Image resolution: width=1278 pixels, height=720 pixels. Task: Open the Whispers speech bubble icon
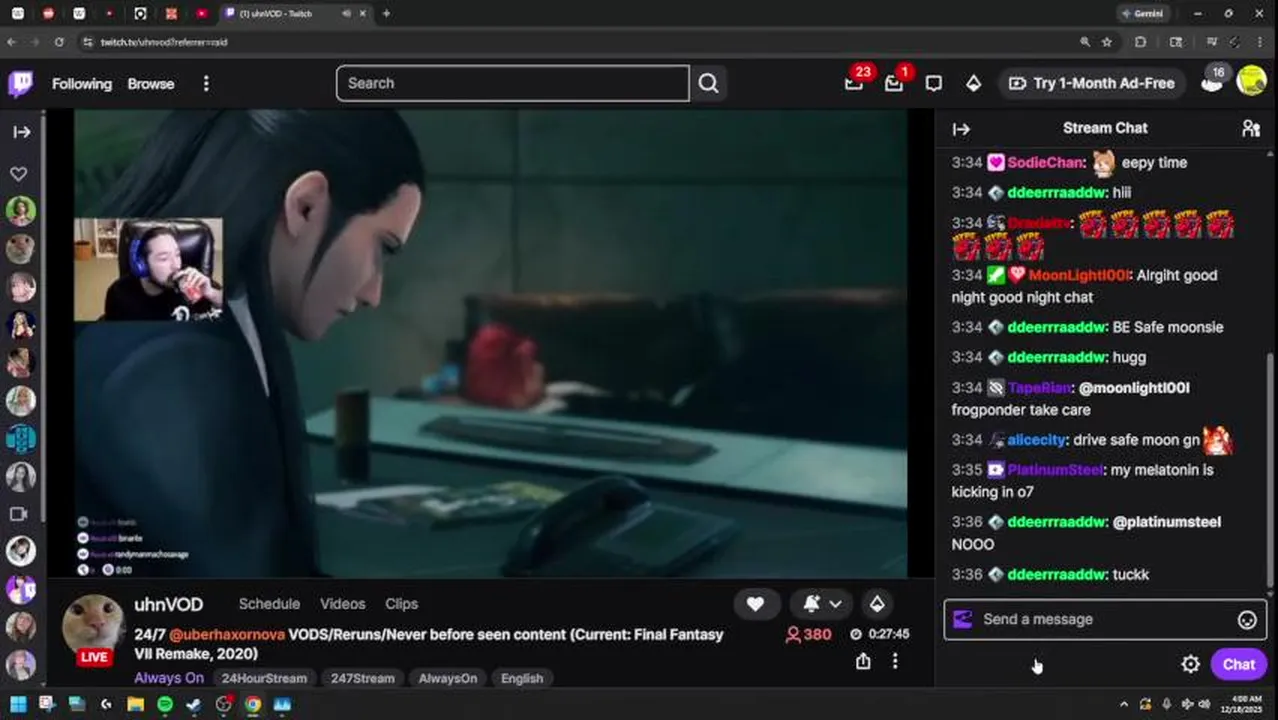coord(934,84)
